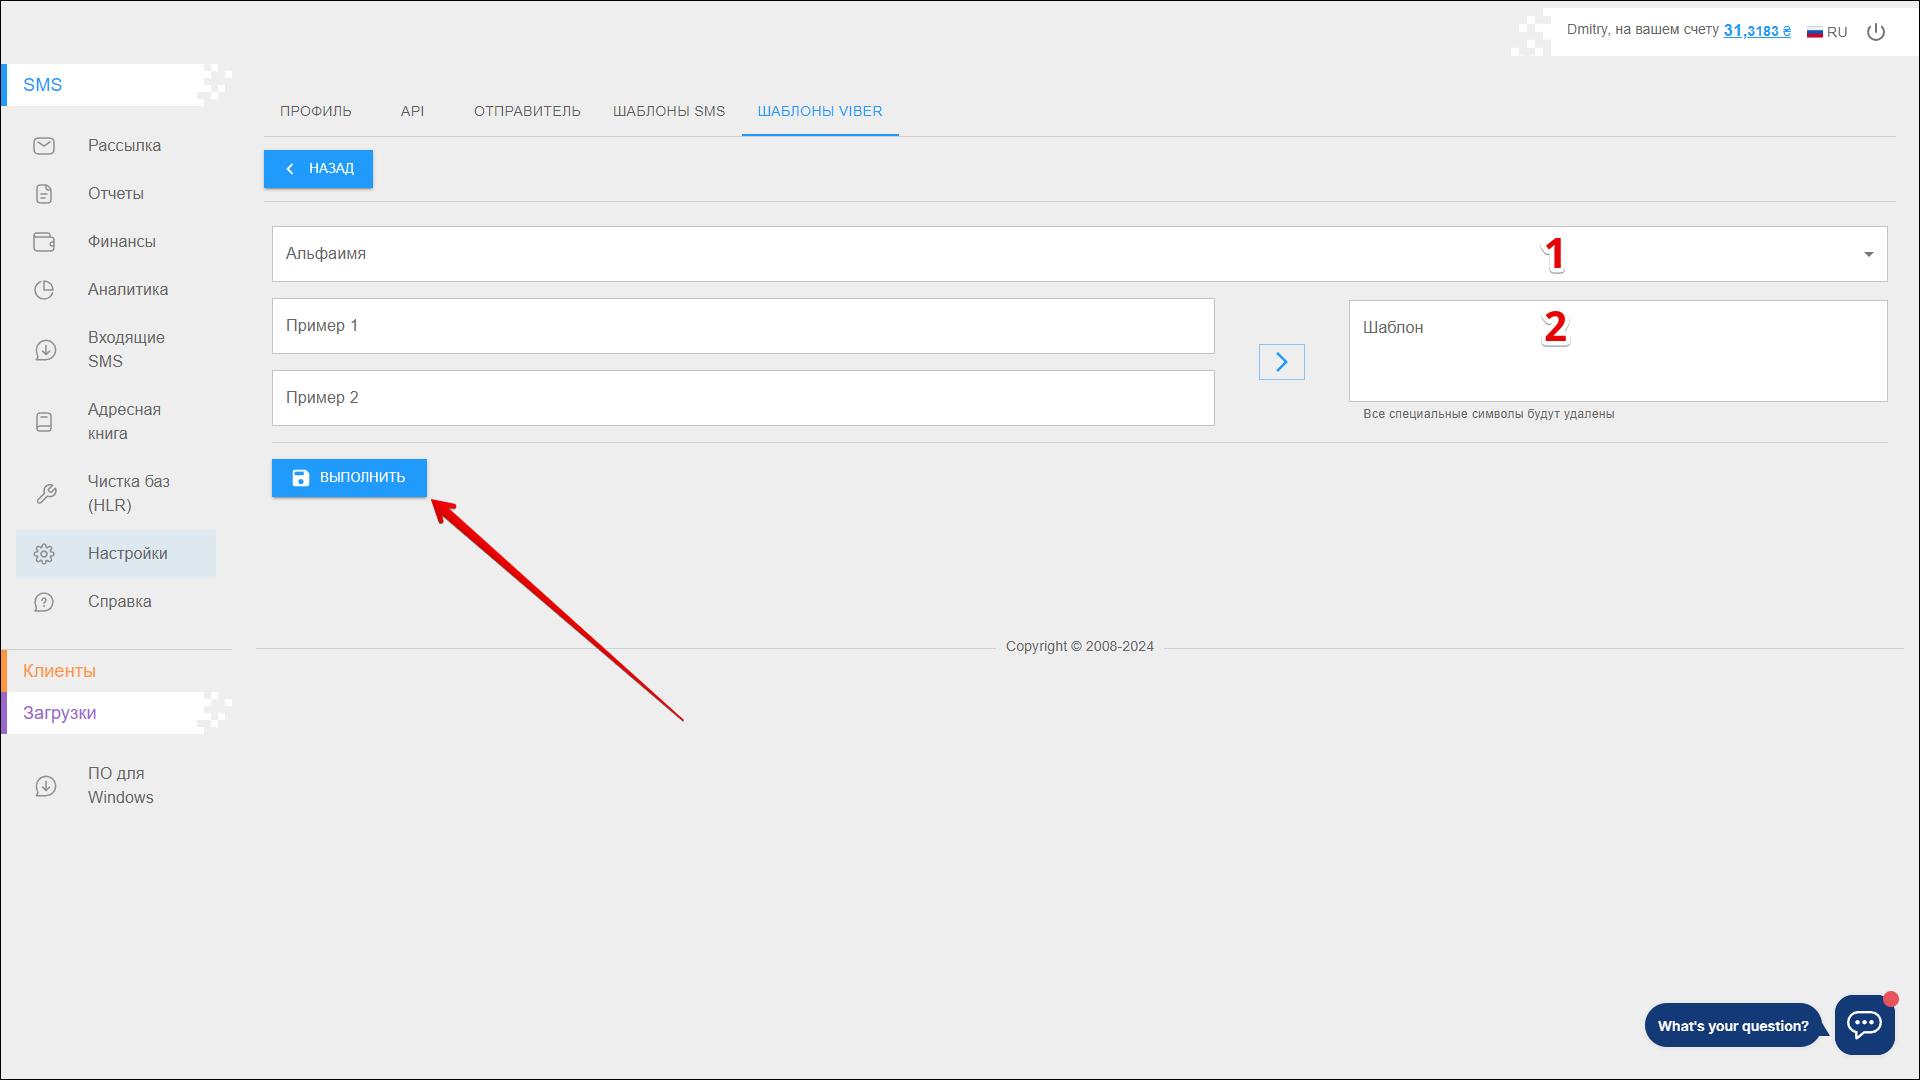Screen dimensions: 1920x1080
Task: Open Отчеты via its document icon
Action: pyautogui.click(x=44, y=194)
